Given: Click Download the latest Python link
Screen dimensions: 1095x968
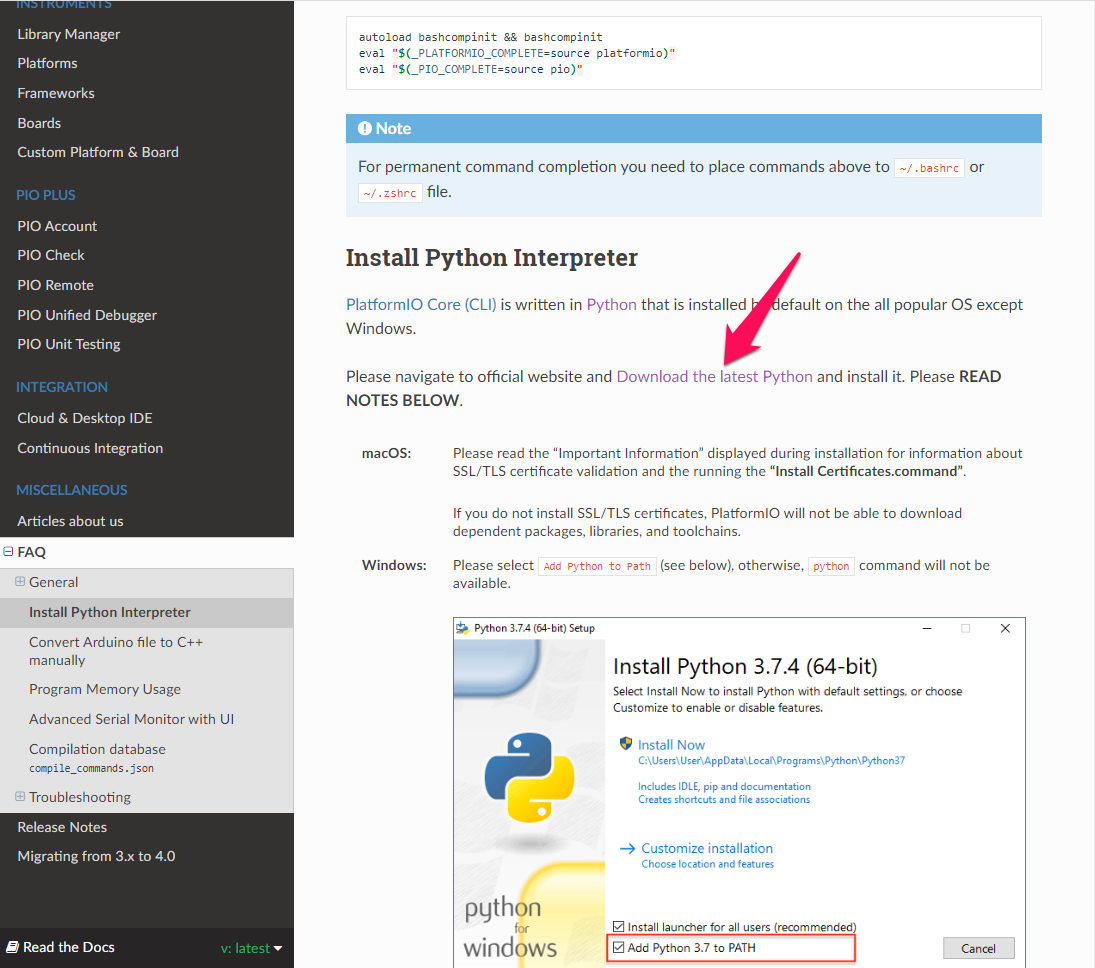Looking at the screenshot, I should pos(714,377).
